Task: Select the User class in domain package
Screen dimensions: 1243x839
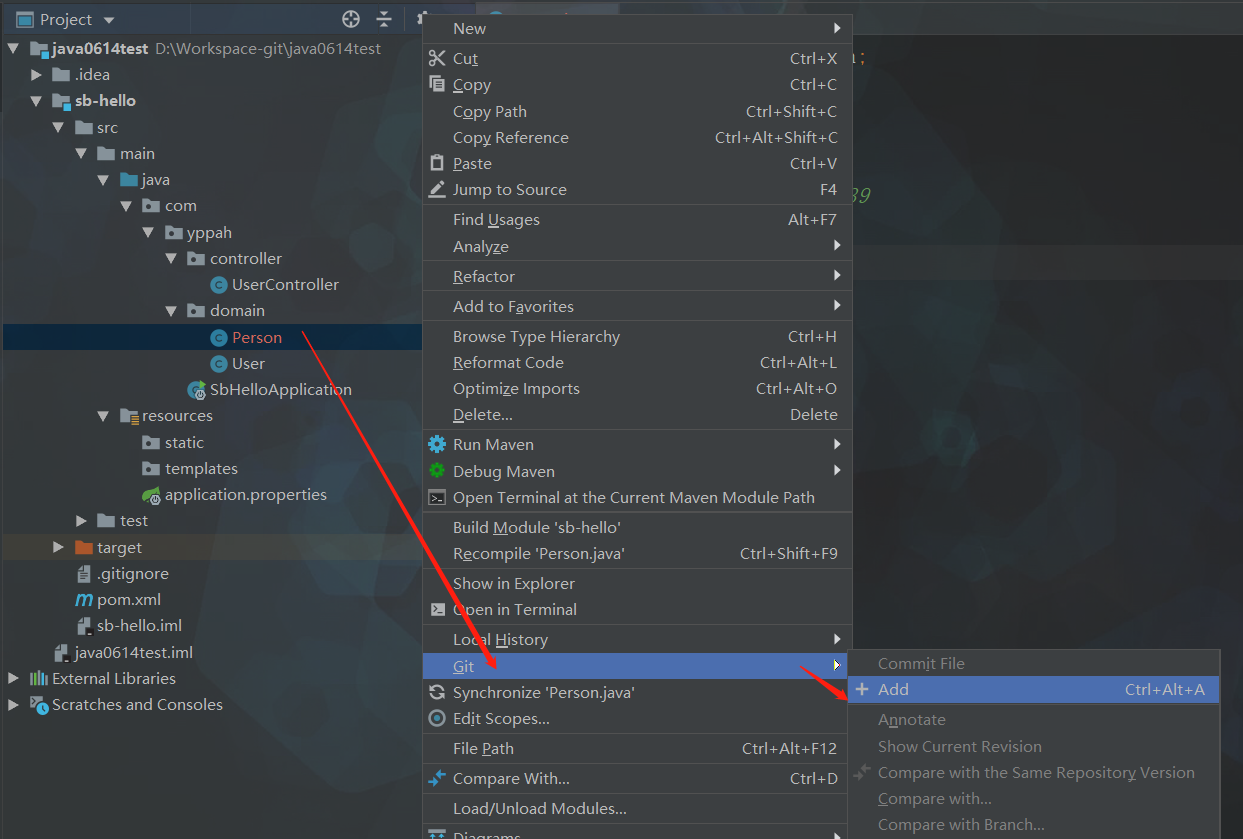Action: [248, 364]
